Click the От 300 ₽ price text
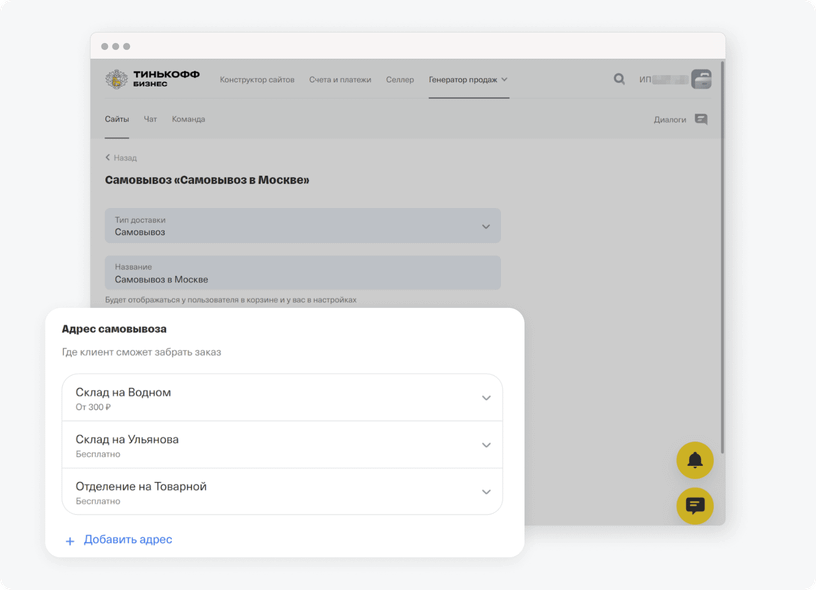 (x=93, y=407)
